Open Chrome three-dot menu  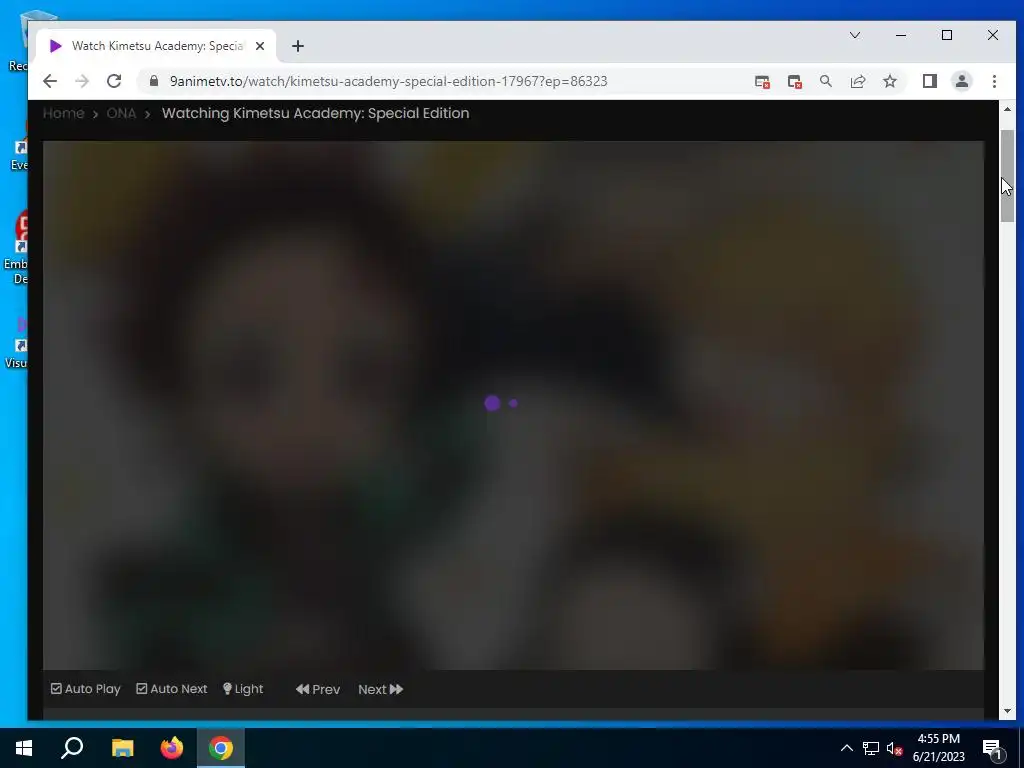pyautogui.click(x=994, y=81)
